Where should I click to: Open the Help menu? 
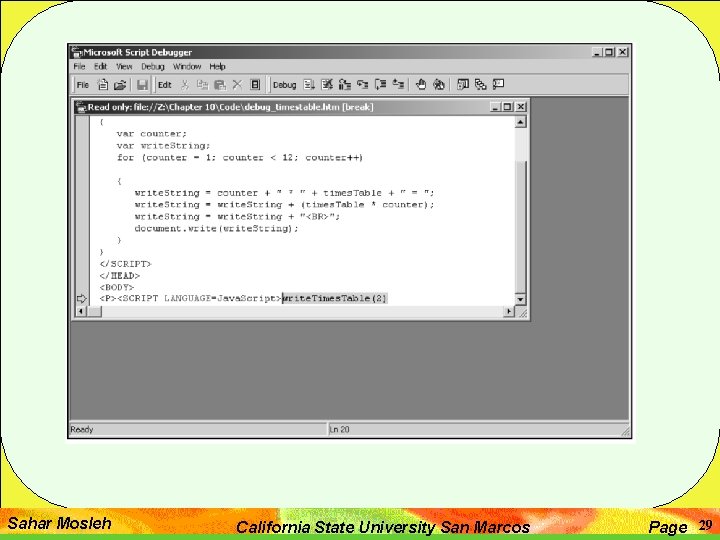pyautogui.click(x=218, y=67)
